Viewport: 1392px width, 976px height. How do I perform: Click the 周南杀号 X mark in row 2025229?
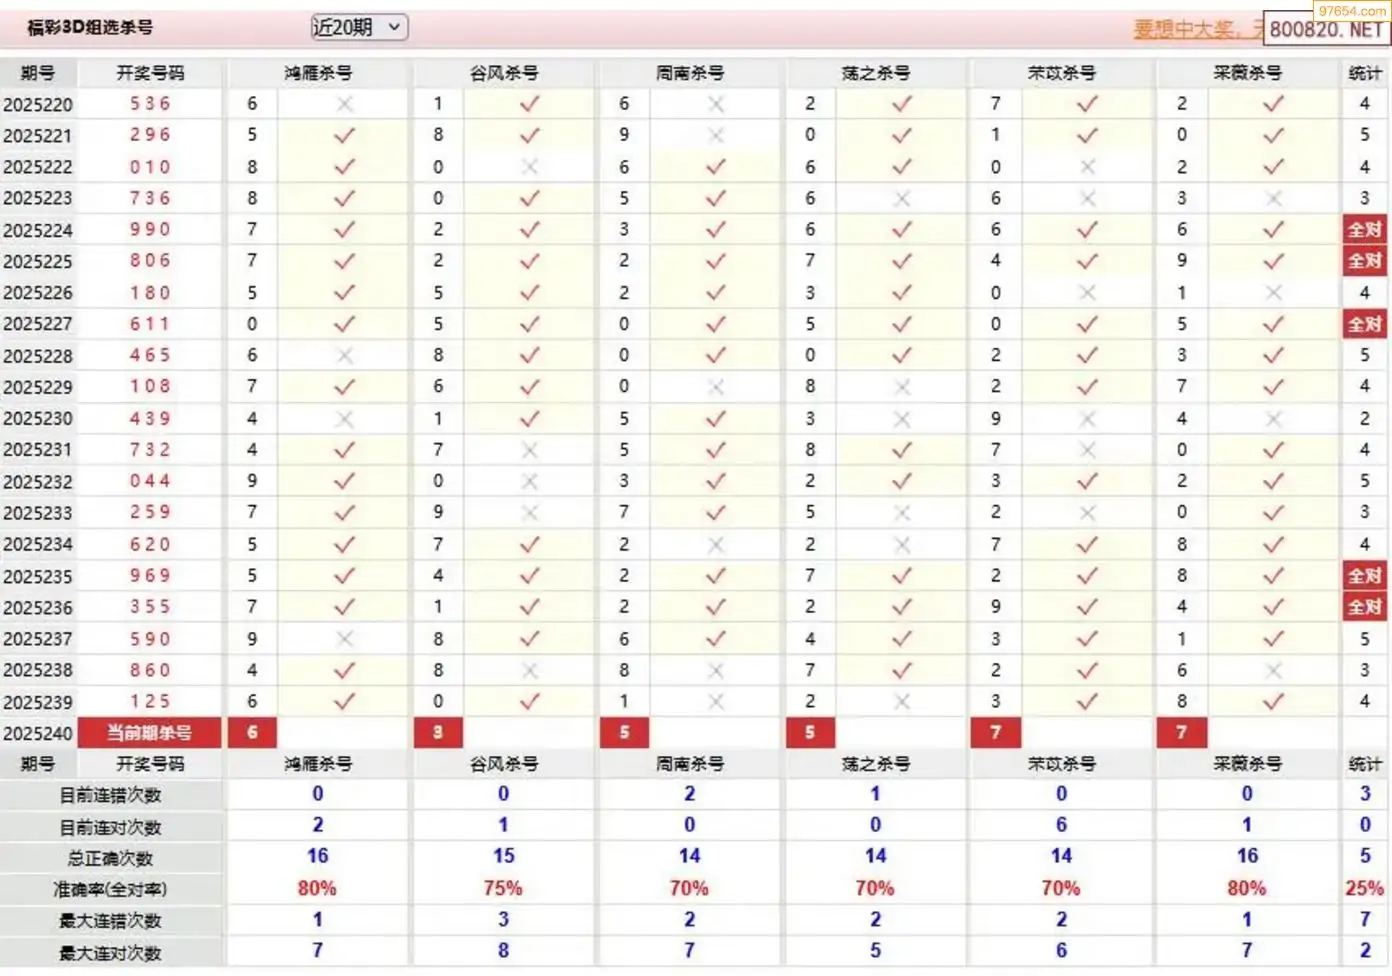click(x=716, y=387)
